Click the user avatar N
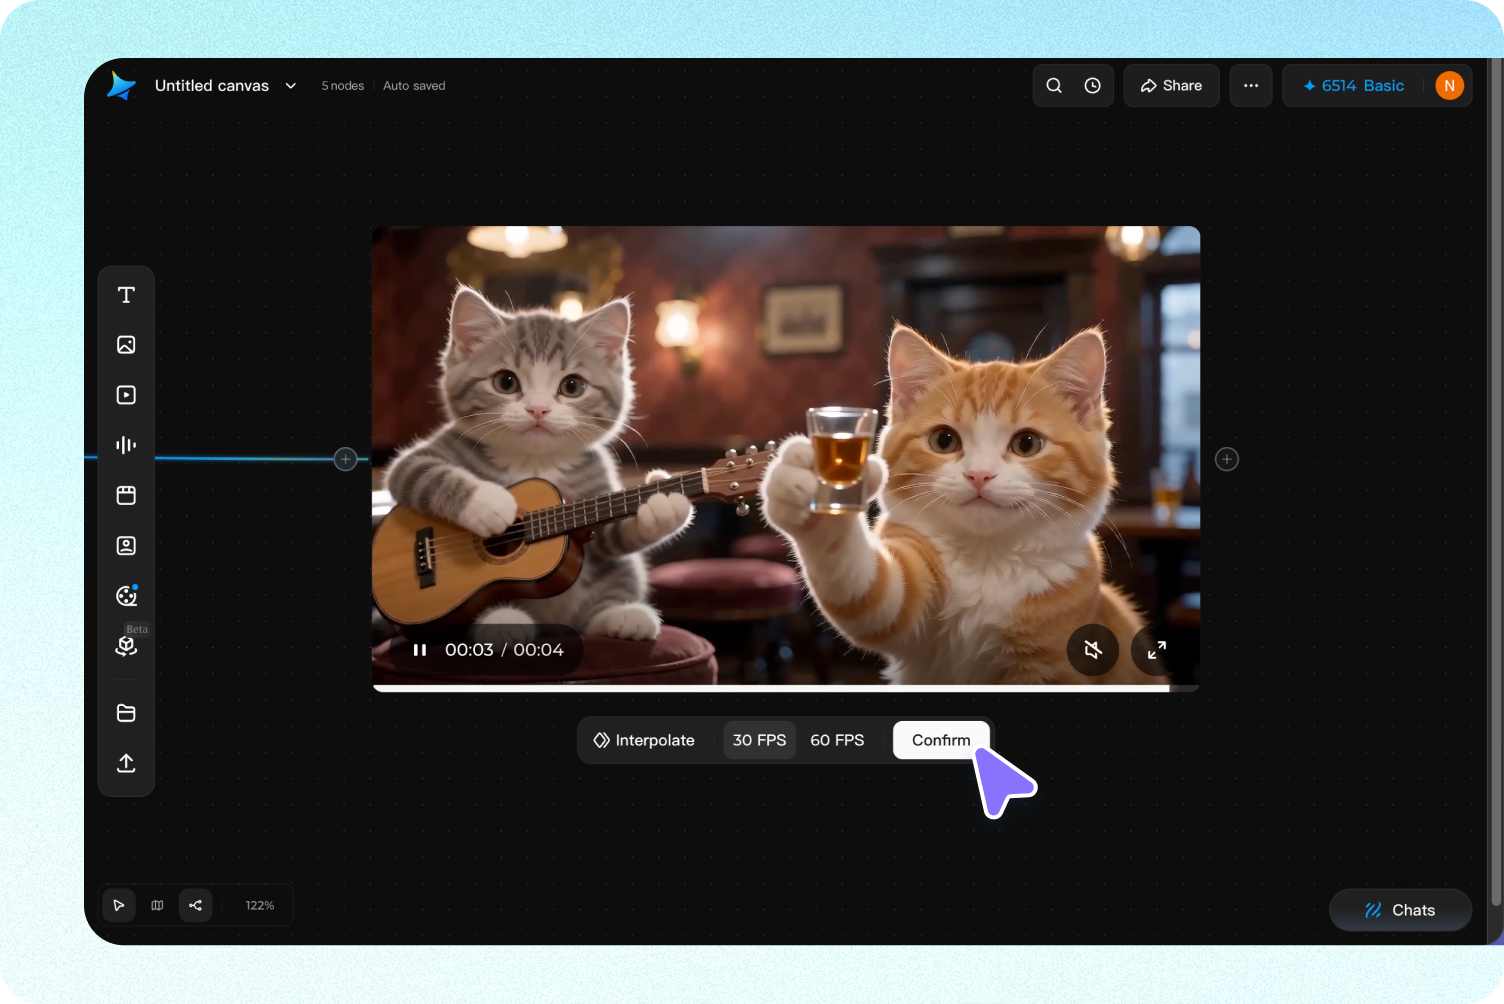The width and height of the screenshot is (1504, 1004). 1449,86
